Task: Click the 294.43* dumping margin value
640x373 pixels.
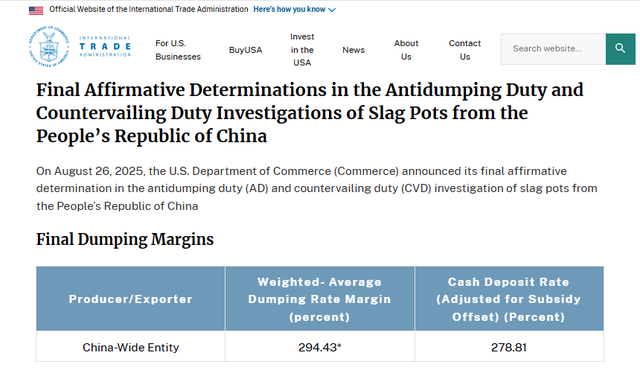Action: 320,347
